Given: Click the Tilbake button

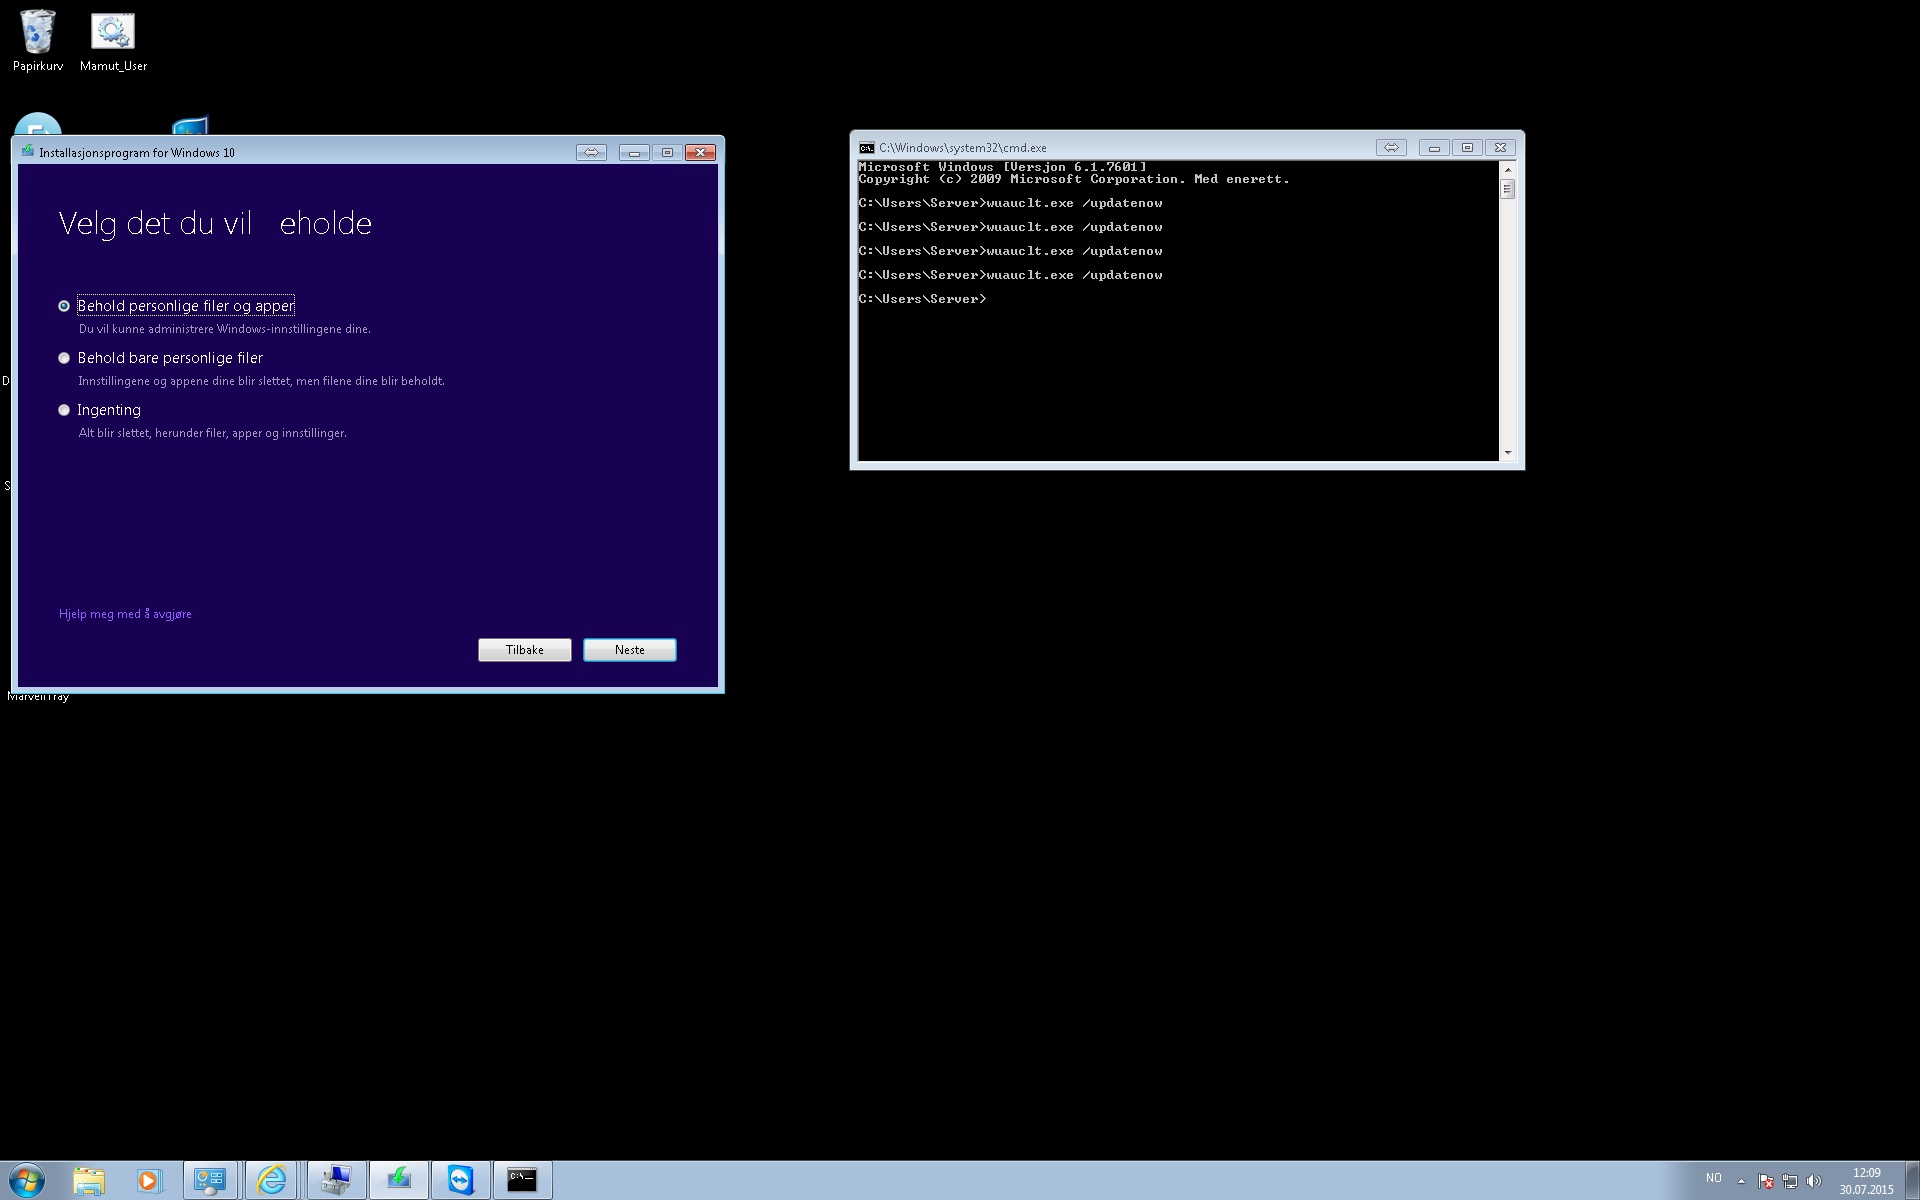Looking at the screenshot, I should (x=525, y=650).
